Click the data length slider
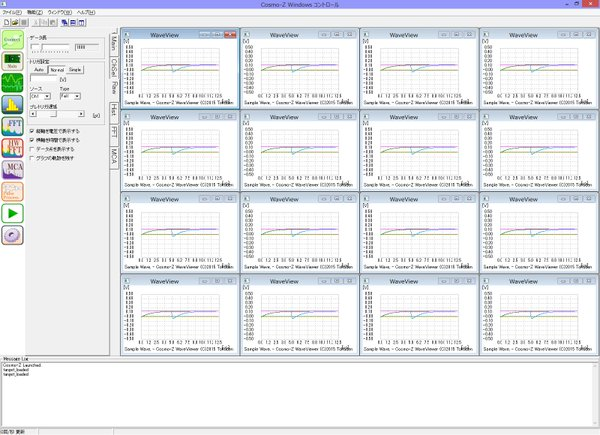Viewport: 600px width, 435px height. click(50, 47)
